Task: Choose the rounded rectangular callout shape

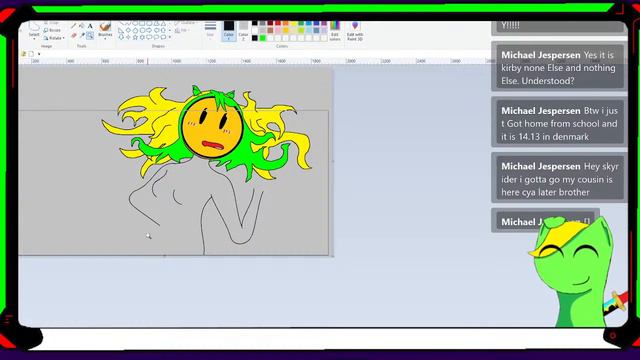Action: [x=149, y=37]
